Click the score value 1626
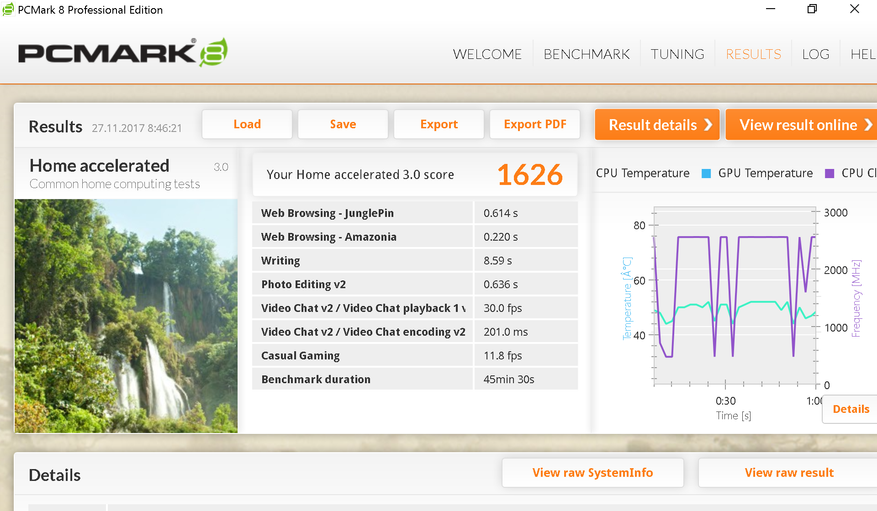The height and width of the screenshot is (511, 877). pos(530,175)
